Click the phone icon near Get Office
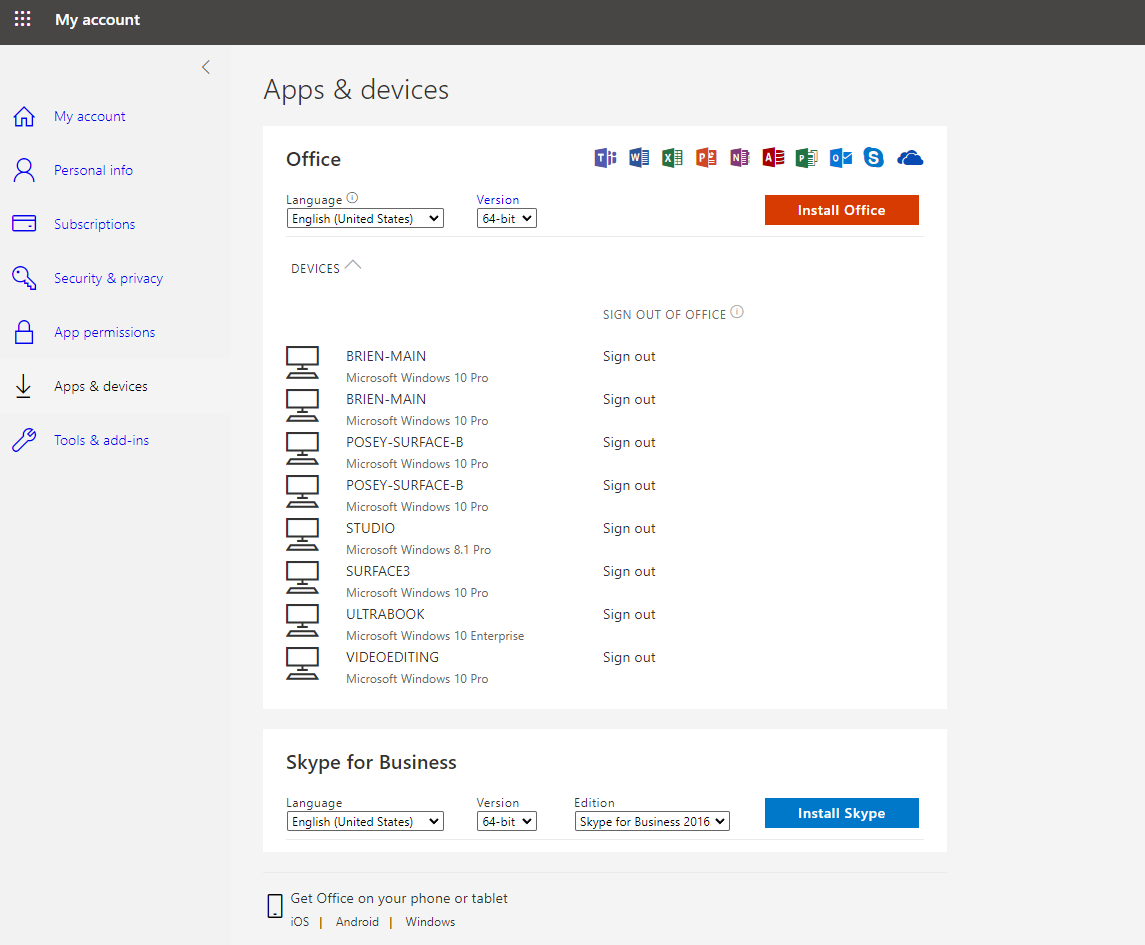The height and width of the screenshot is (945, 1145). pyautogui.click(x=275, y=906)
